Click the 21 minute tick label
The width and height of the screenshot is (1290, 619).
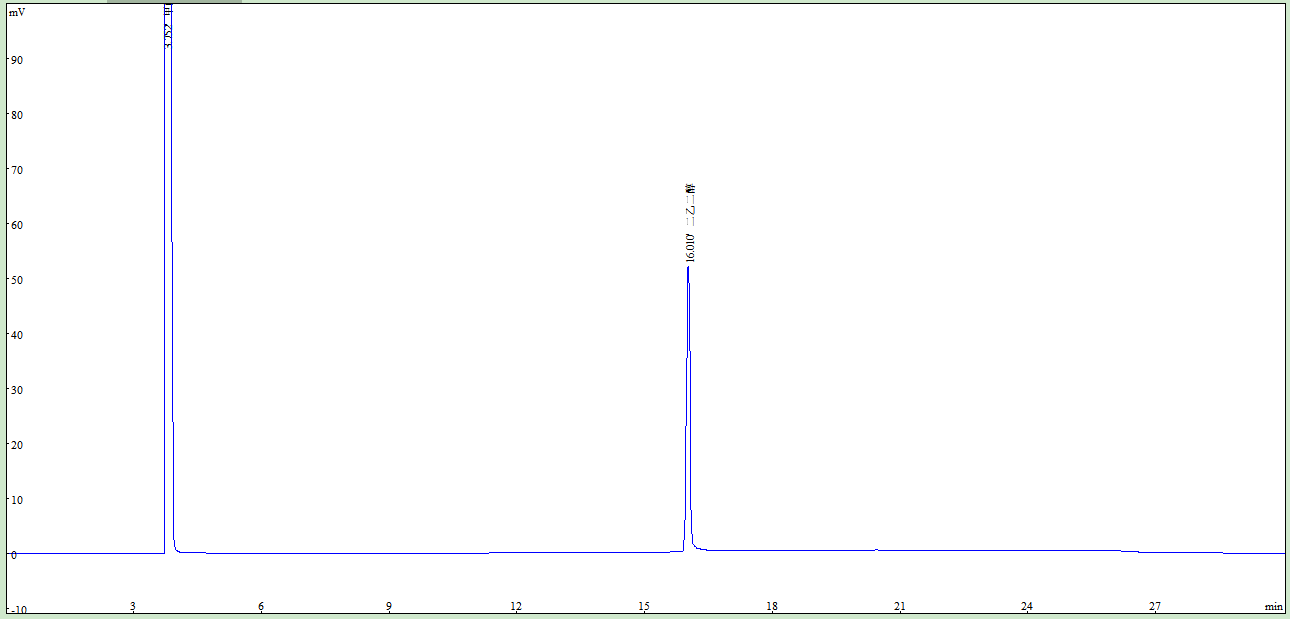900,607
